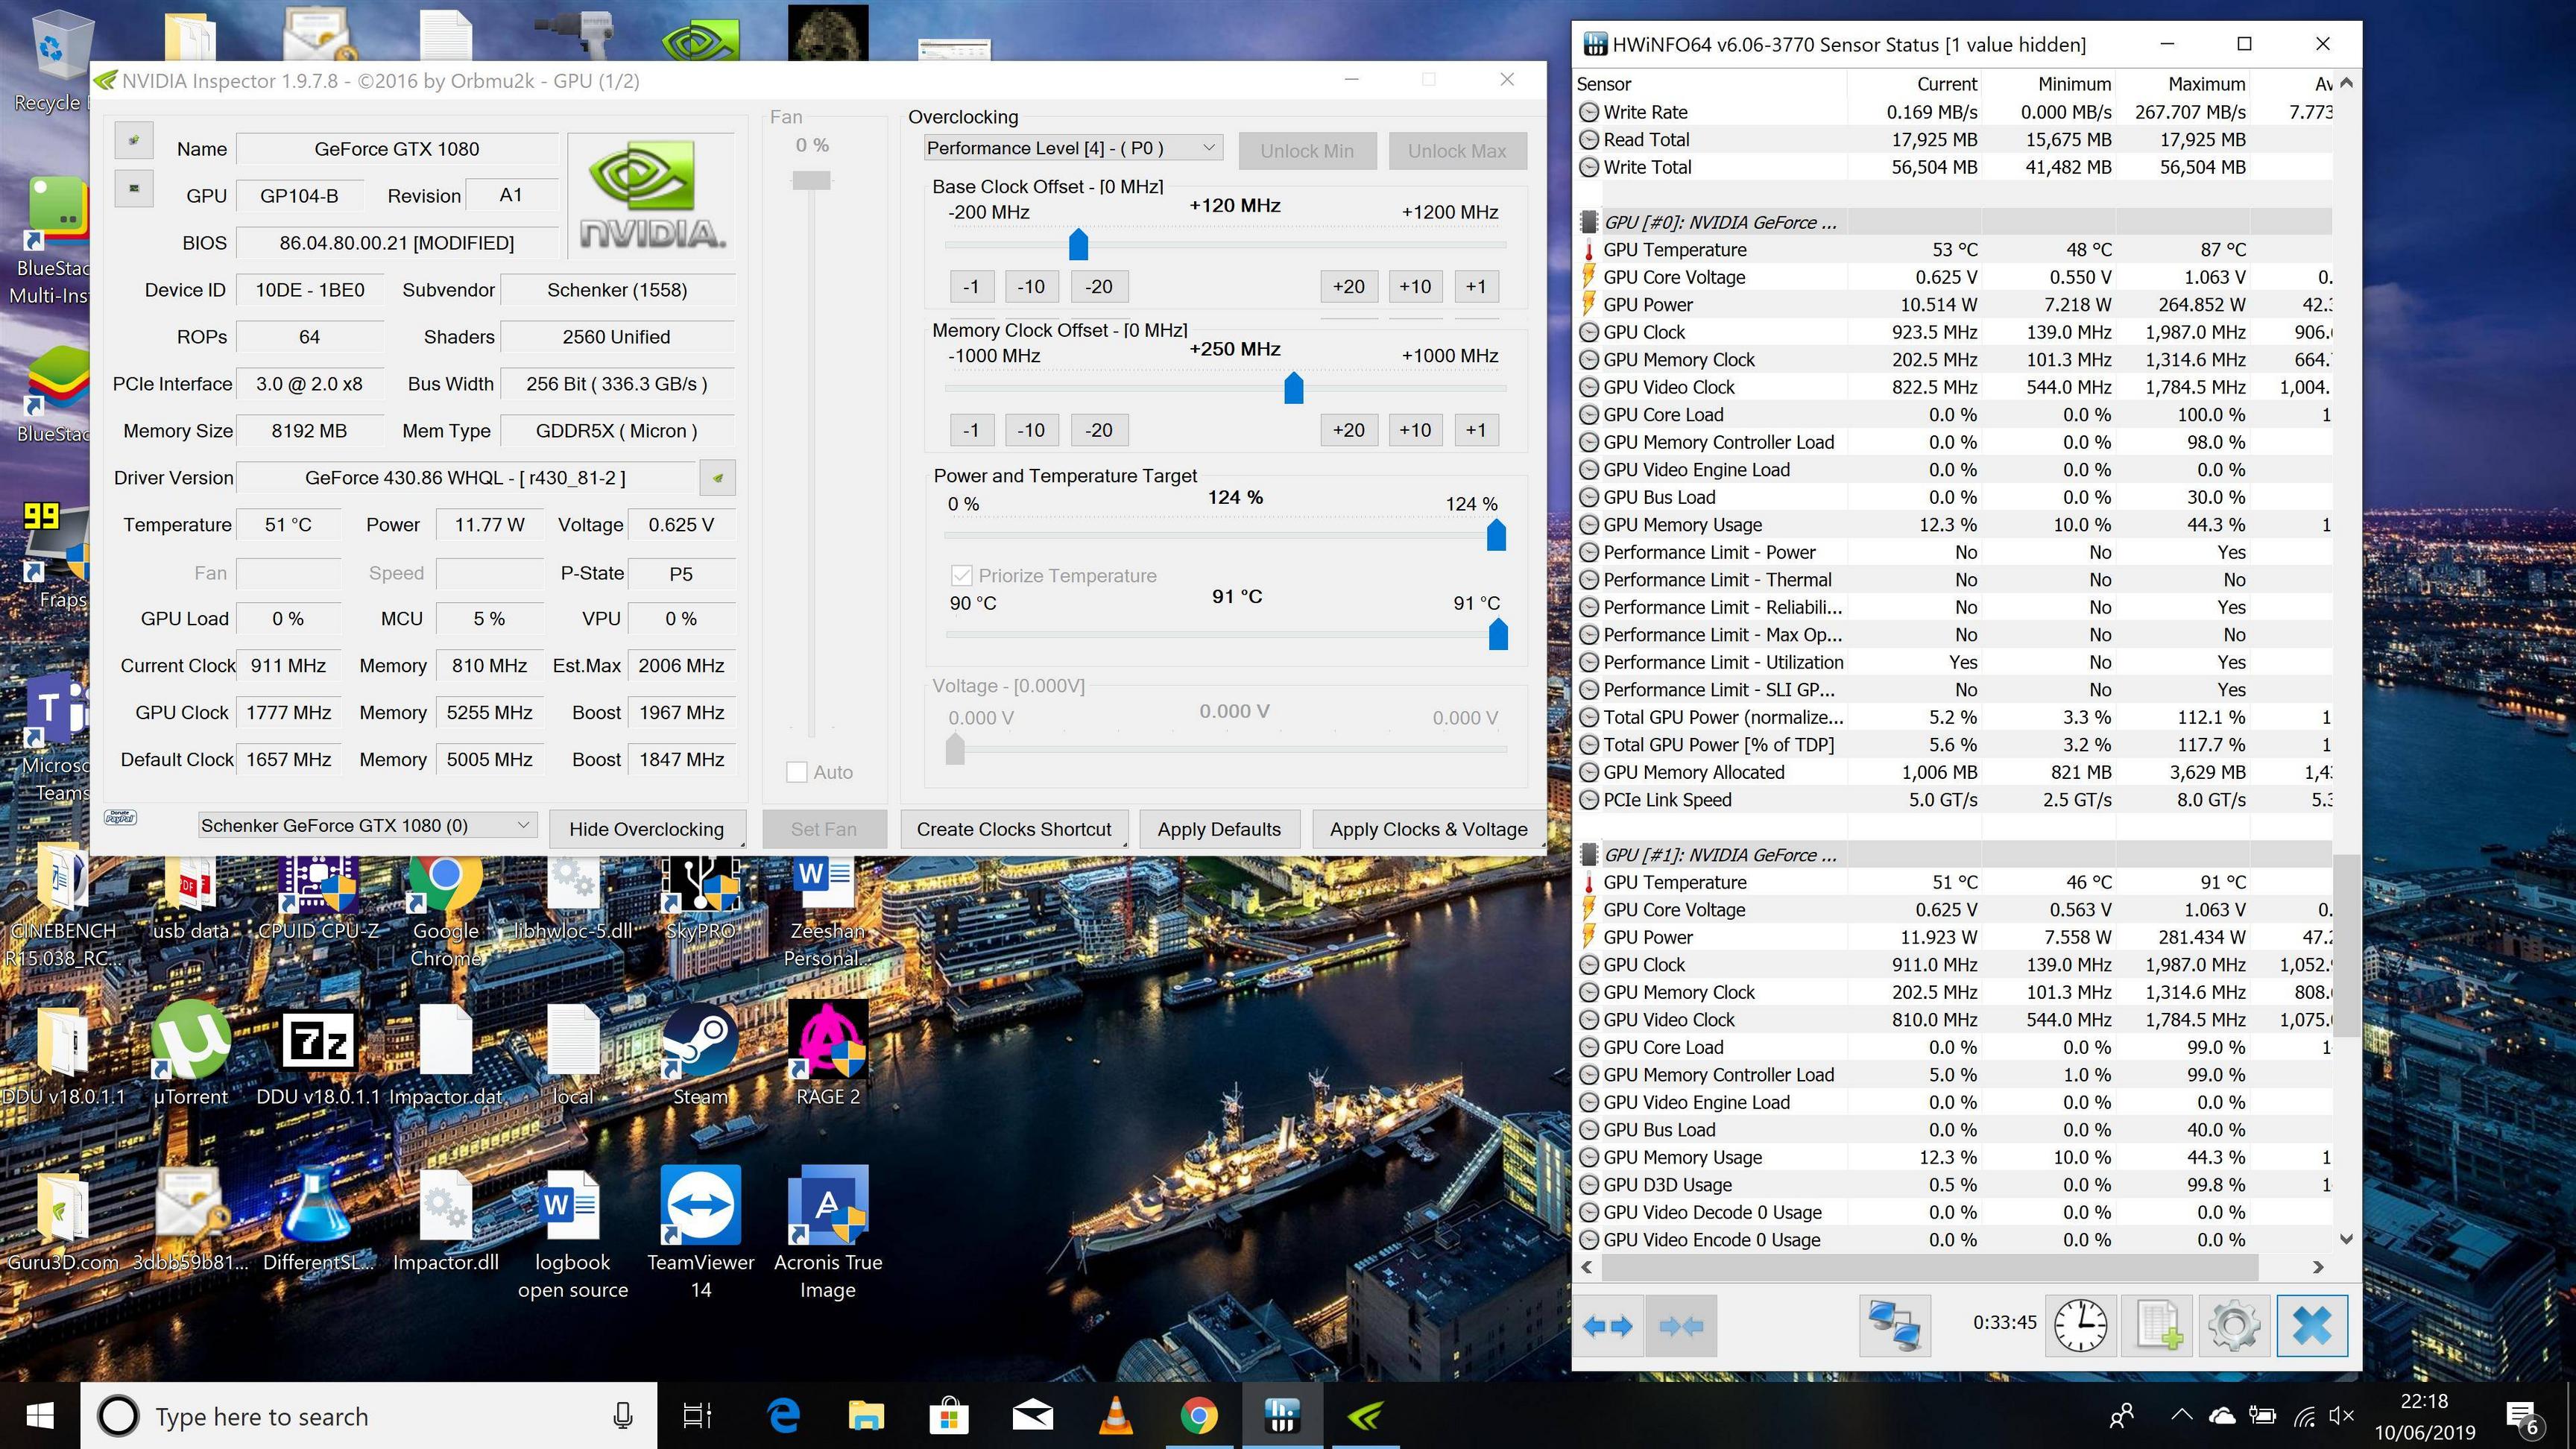Viewport: 2576px width, 1449px height.
Task: Click HWiNFO sensor list scroll down arrow
Action: click(x=2346, y=1239)
